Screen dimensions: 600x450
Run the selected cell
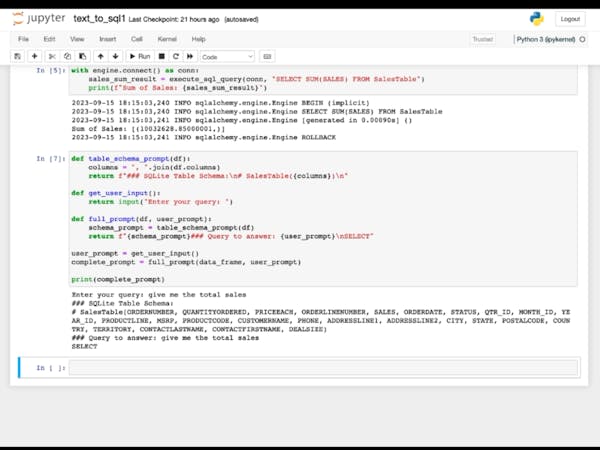point(140,57)
